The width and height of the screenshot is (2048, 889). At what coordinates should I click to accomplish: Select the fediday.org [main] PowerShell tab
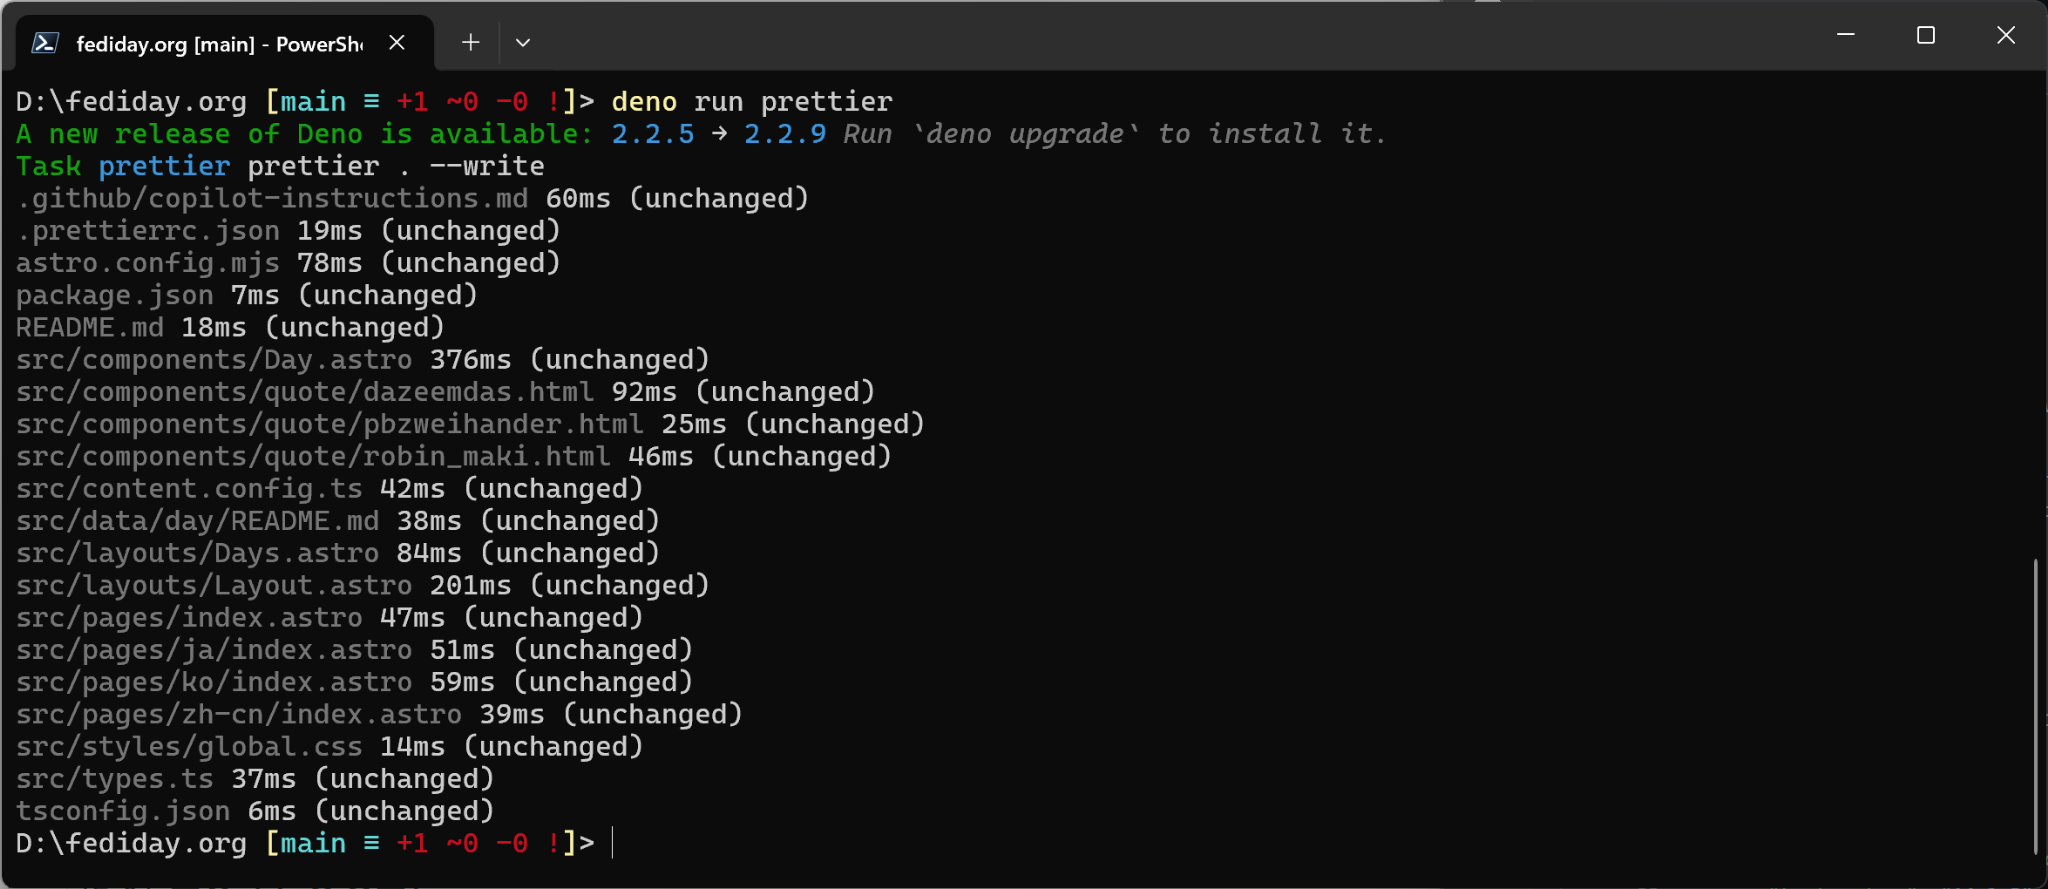(219, 44)
